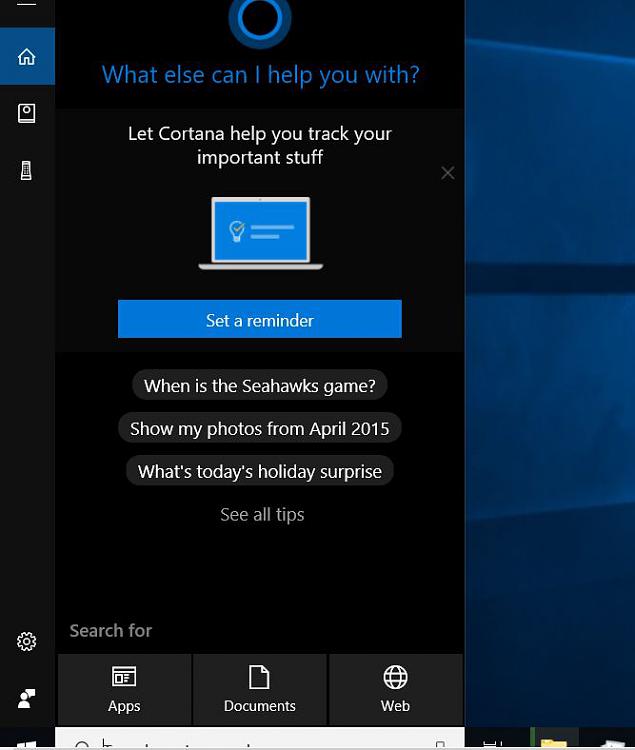Open the Devices icon in Cortana sidebar
Image resolution: width=635 pixels, height=750 pixels.
[27, 170]
